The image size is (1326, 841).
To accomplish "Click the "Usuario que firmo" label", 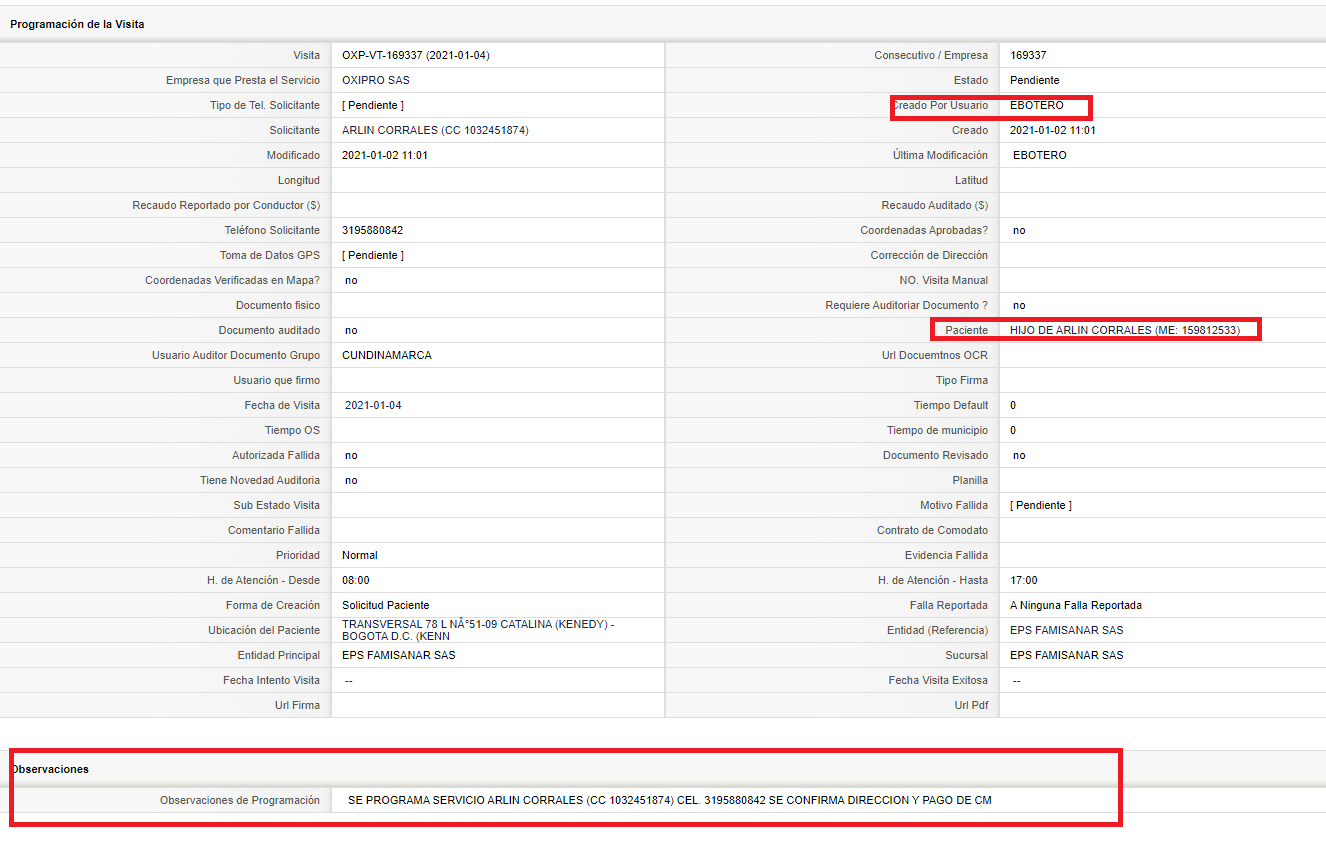I will pos(277,380).
